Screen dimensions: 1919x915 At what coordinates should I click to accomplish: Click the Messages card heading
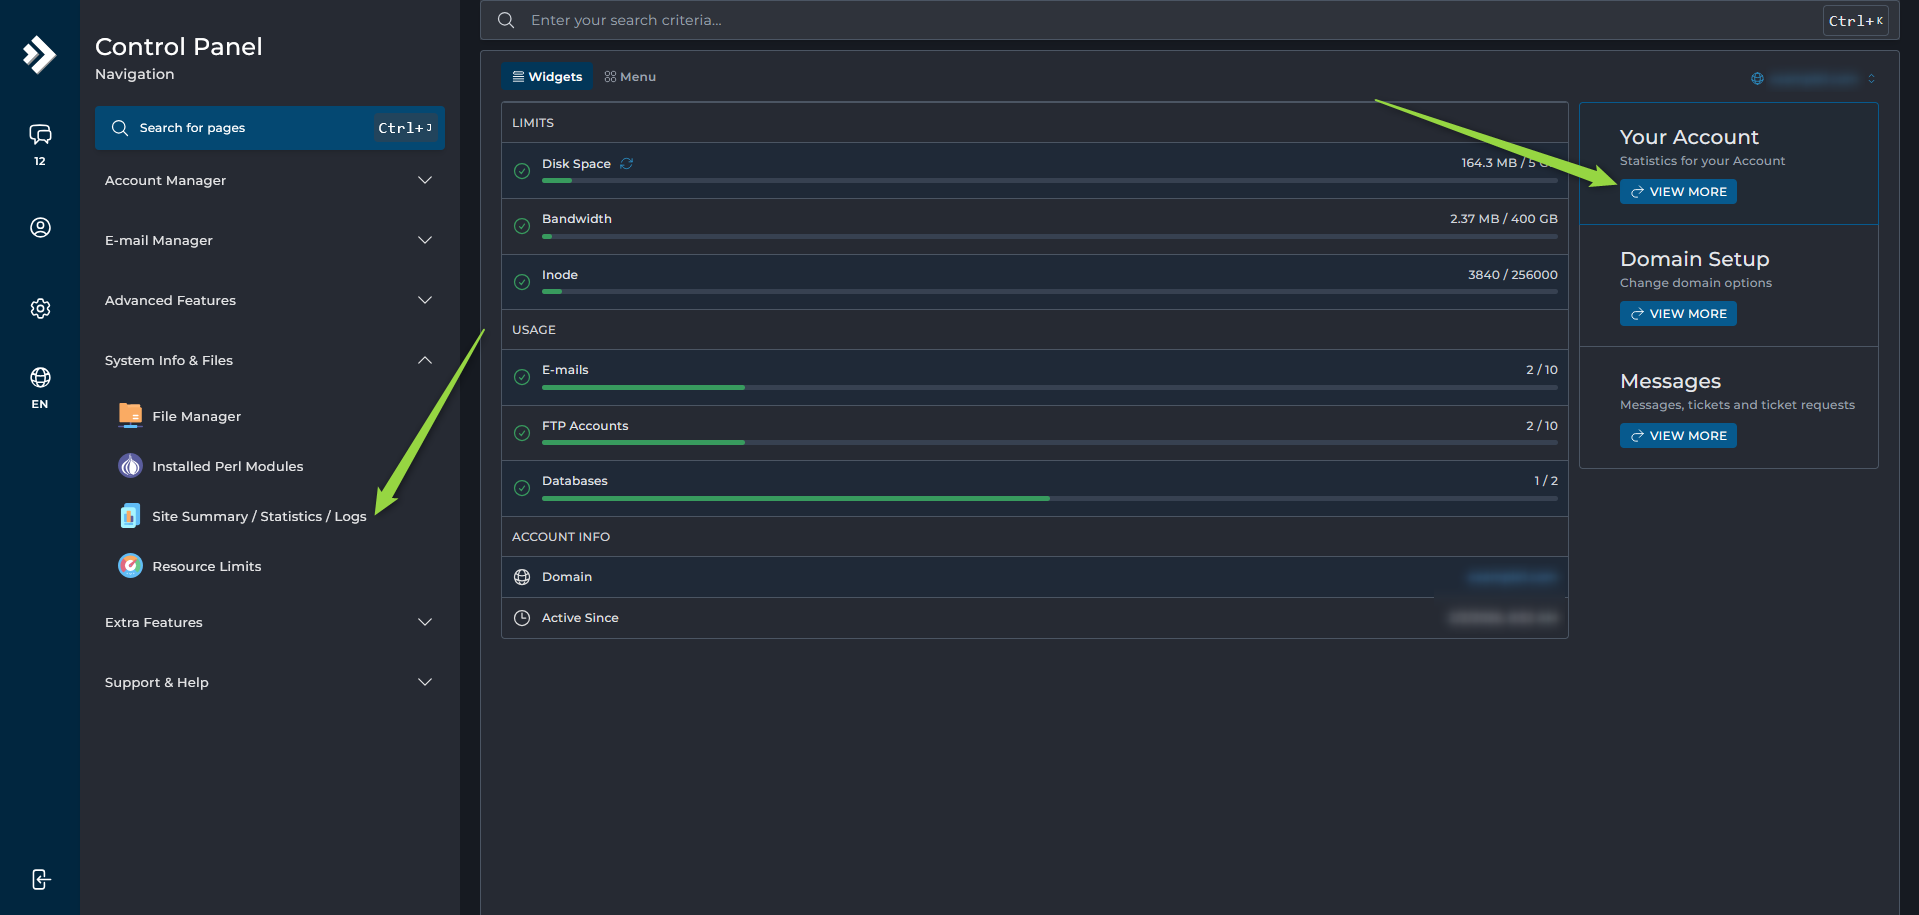pos(1670,381)
